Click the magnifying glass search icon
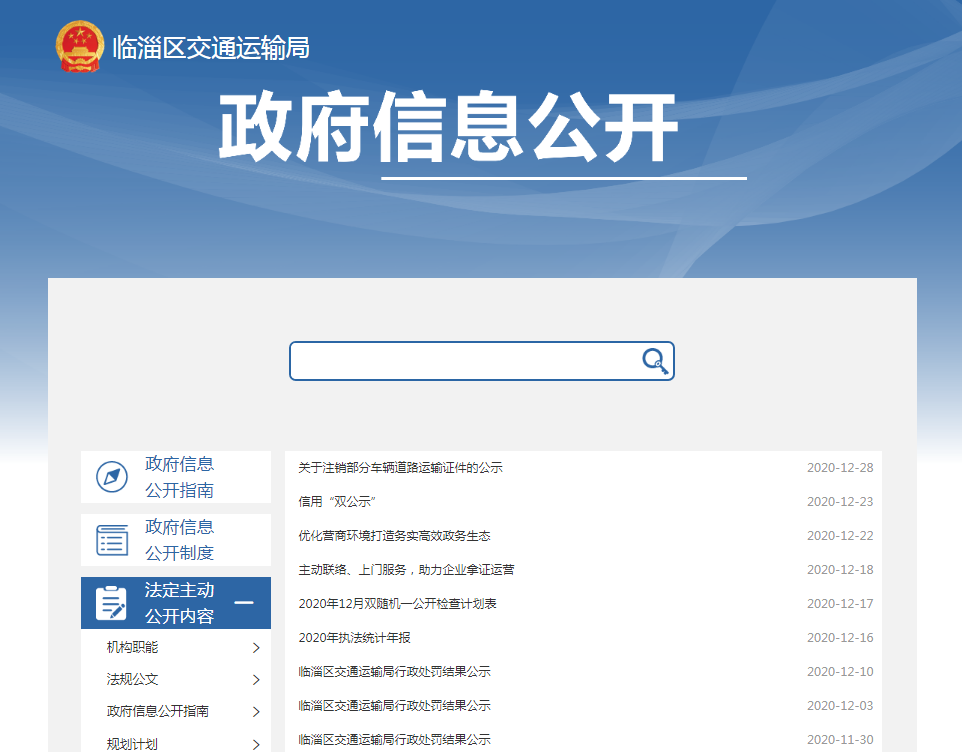The height and width of the screenshot is (752, 962). pyautogui.click(x=654, y=361)
